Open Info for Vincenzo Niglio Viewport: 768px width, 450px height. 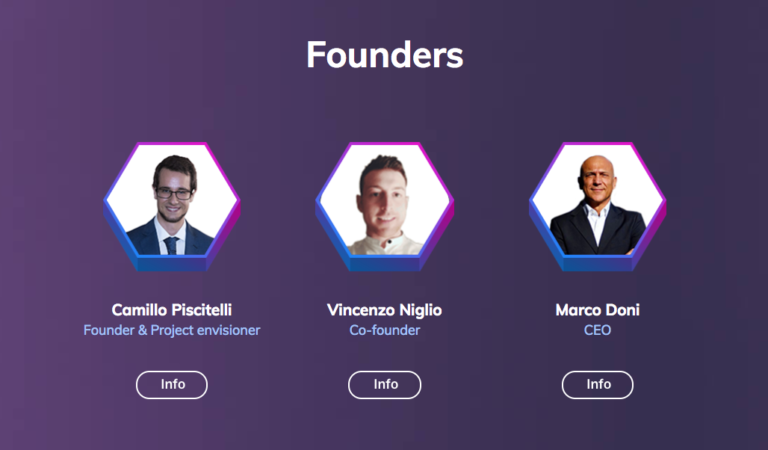click(x=385, y=384)
